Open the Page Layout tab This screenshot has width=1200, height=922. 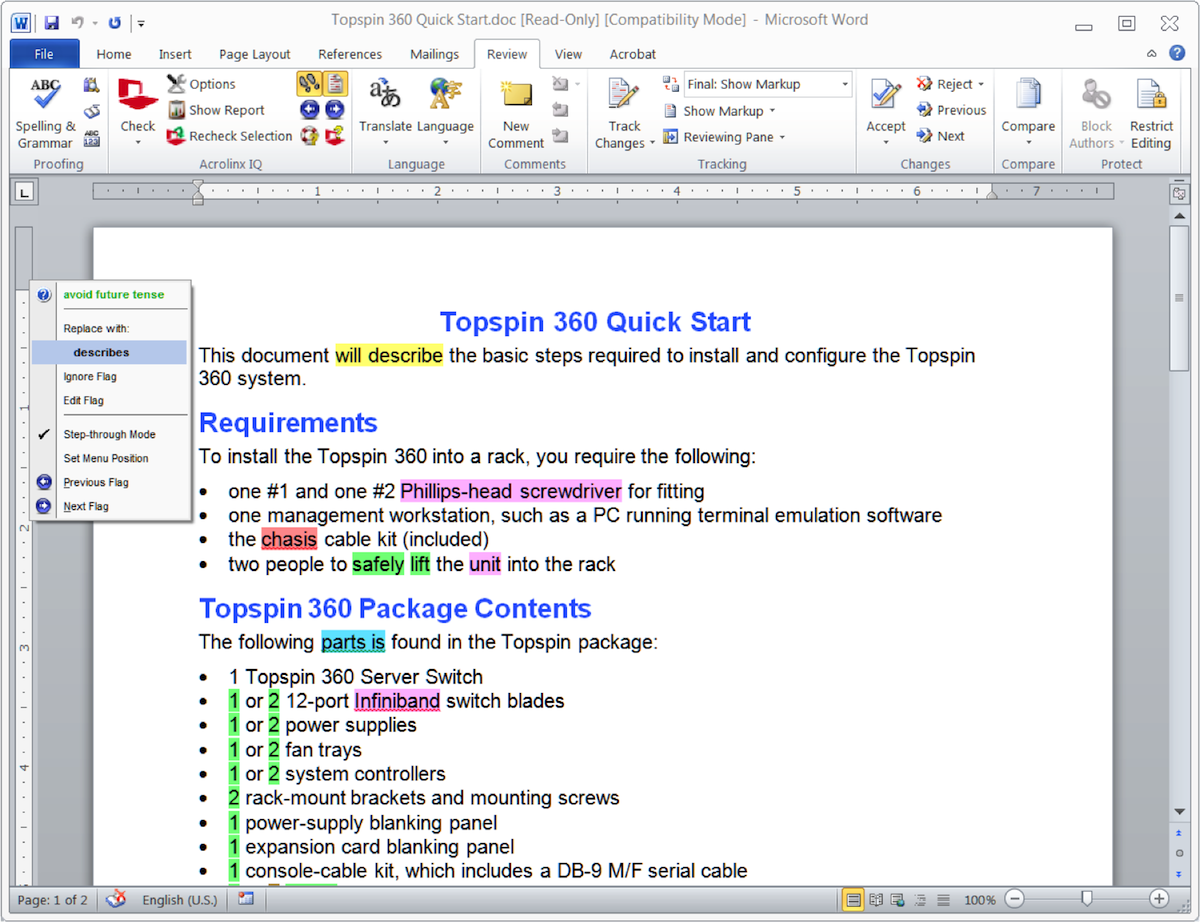[255, 54]
